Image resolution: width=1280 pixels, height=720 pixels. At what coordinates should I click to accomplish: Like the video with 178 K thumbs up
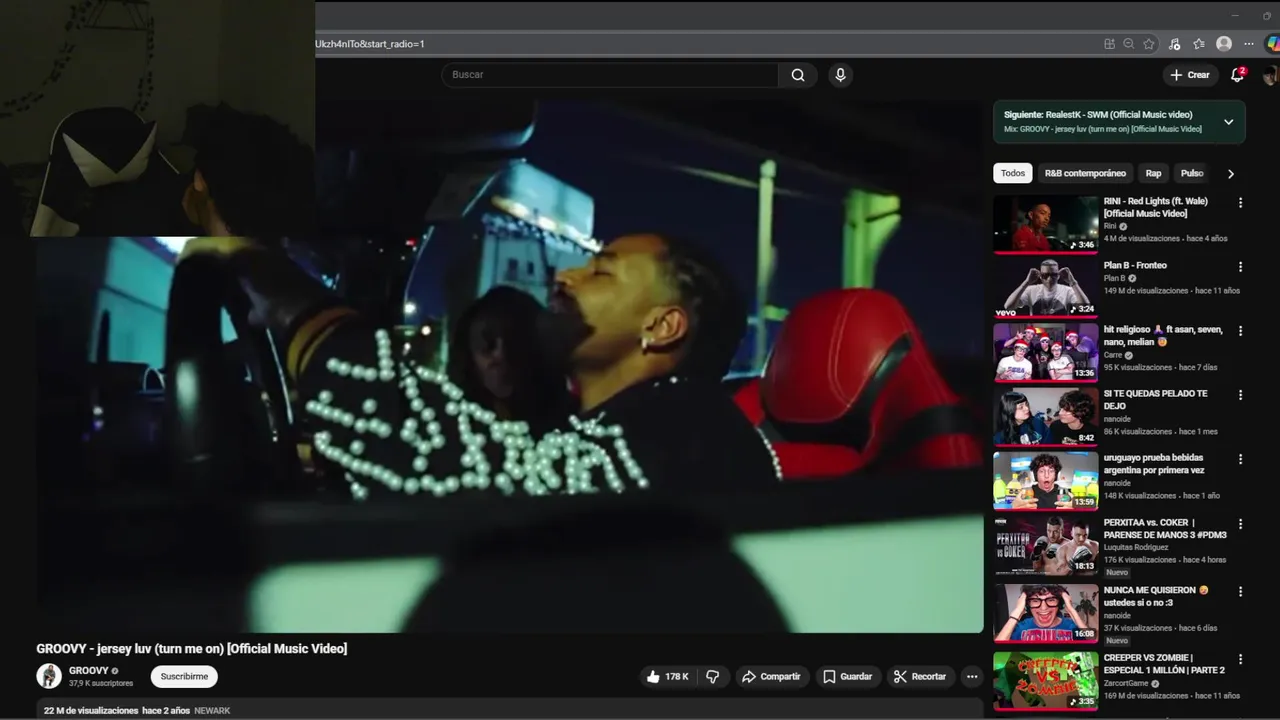pos(667,677)
